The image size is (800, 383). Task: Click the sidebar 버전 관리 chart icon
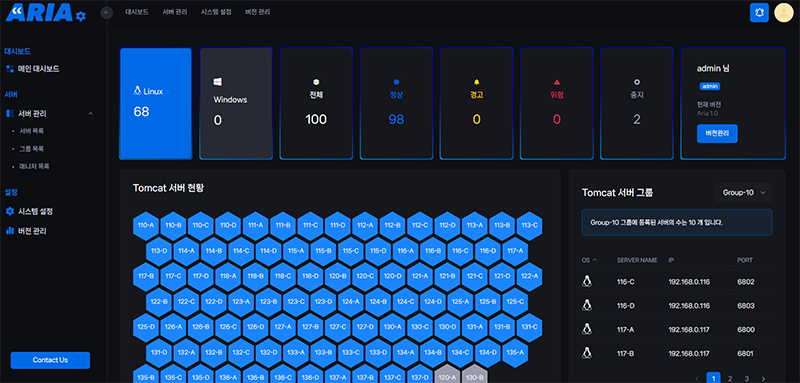(x=10, y=231)
